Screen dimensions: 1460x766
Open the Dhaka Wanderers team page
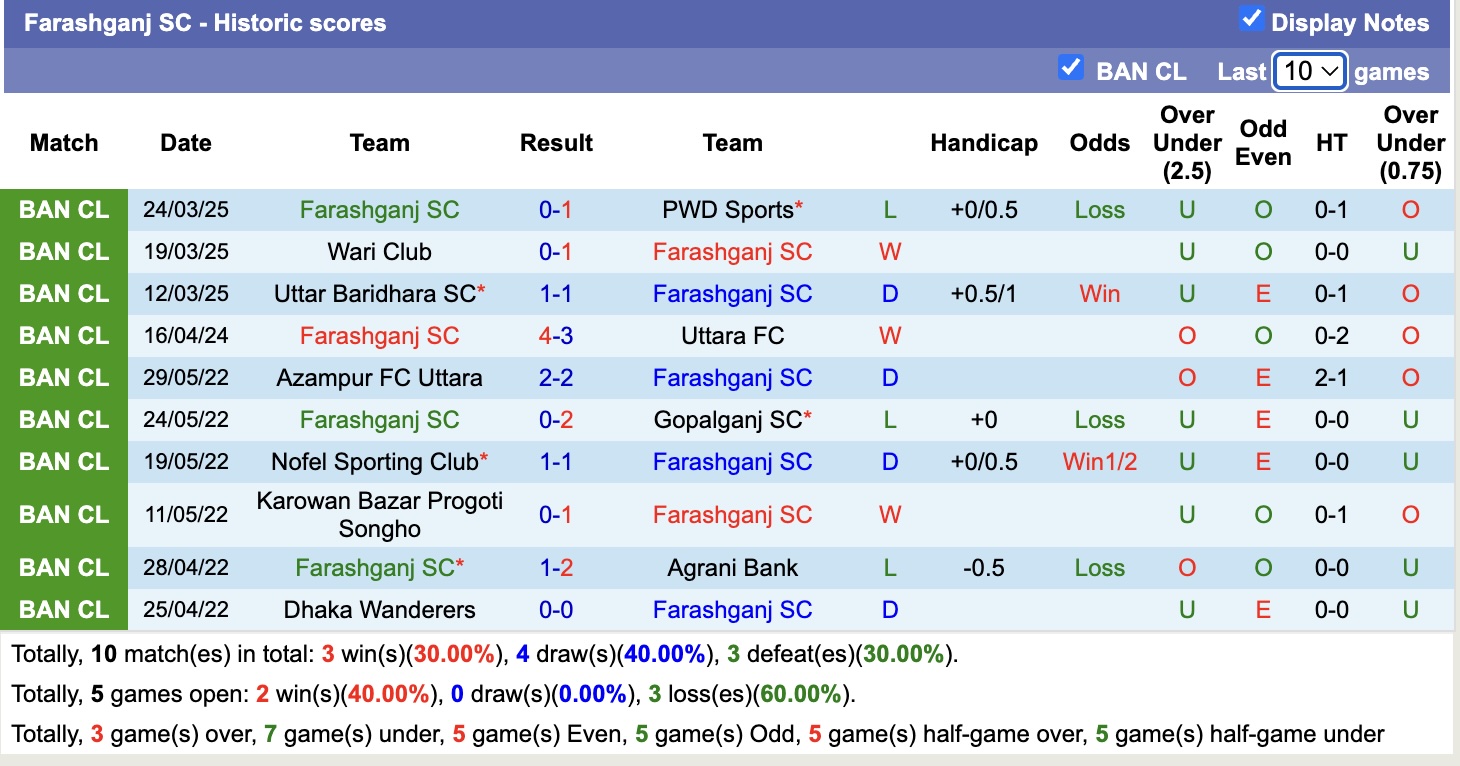(379, 610)
